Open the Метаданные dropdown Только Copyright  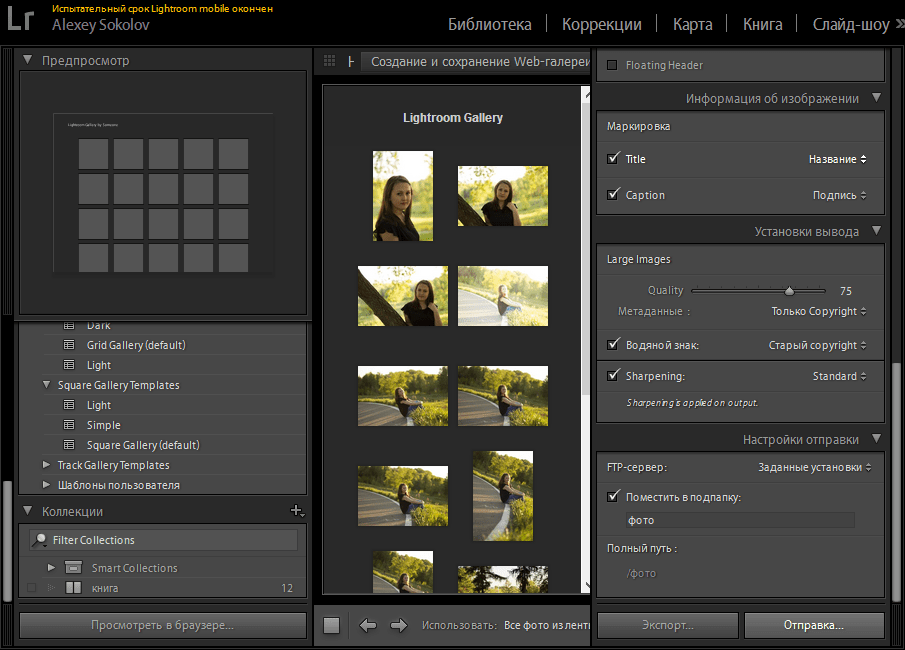819,311
